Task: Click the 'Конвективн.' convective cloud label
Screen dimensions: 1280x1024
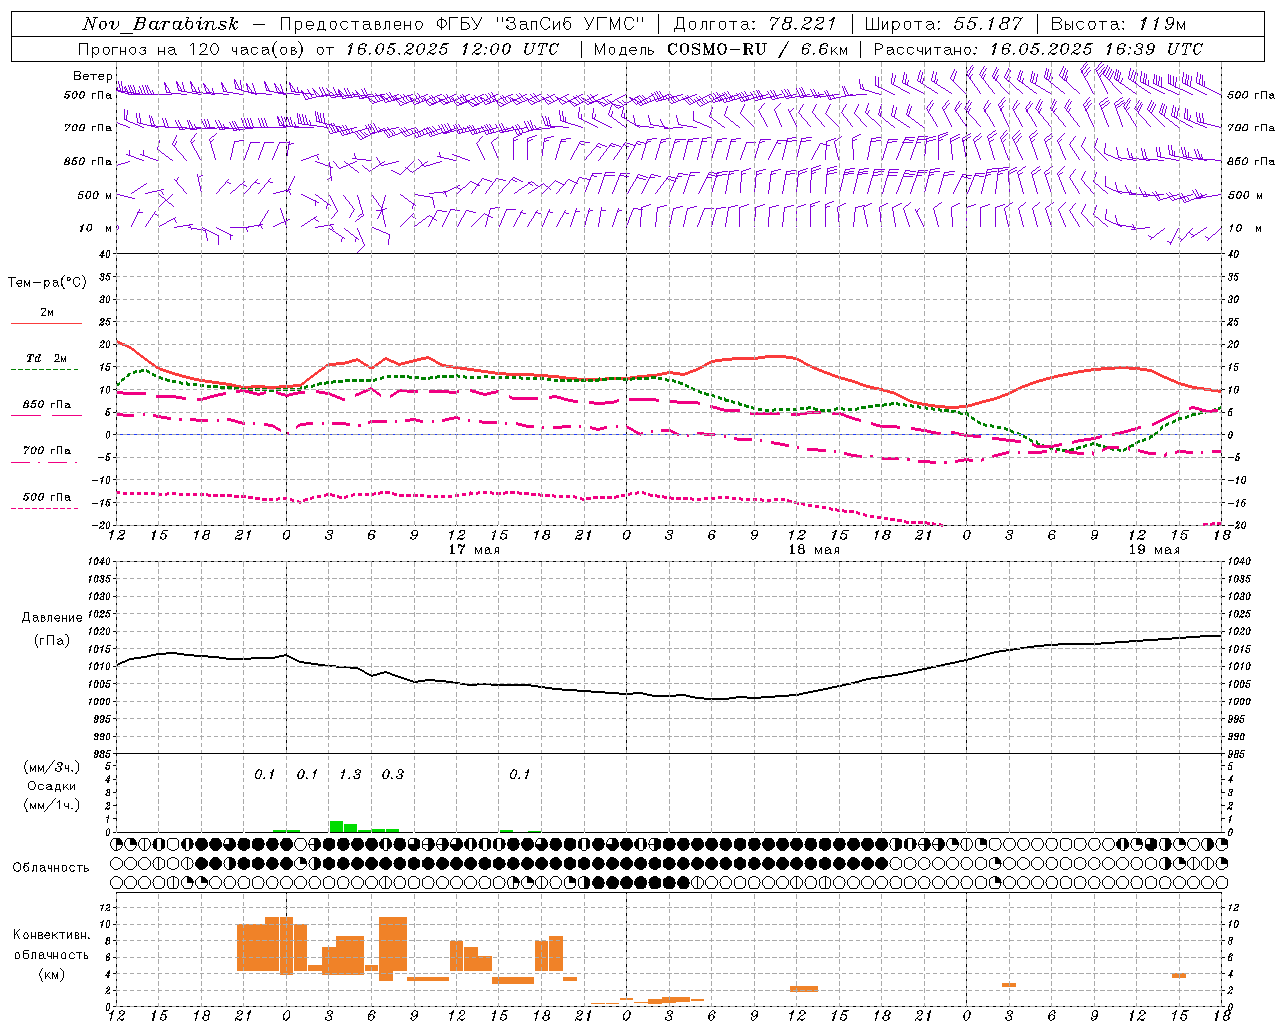Action: 51,935
